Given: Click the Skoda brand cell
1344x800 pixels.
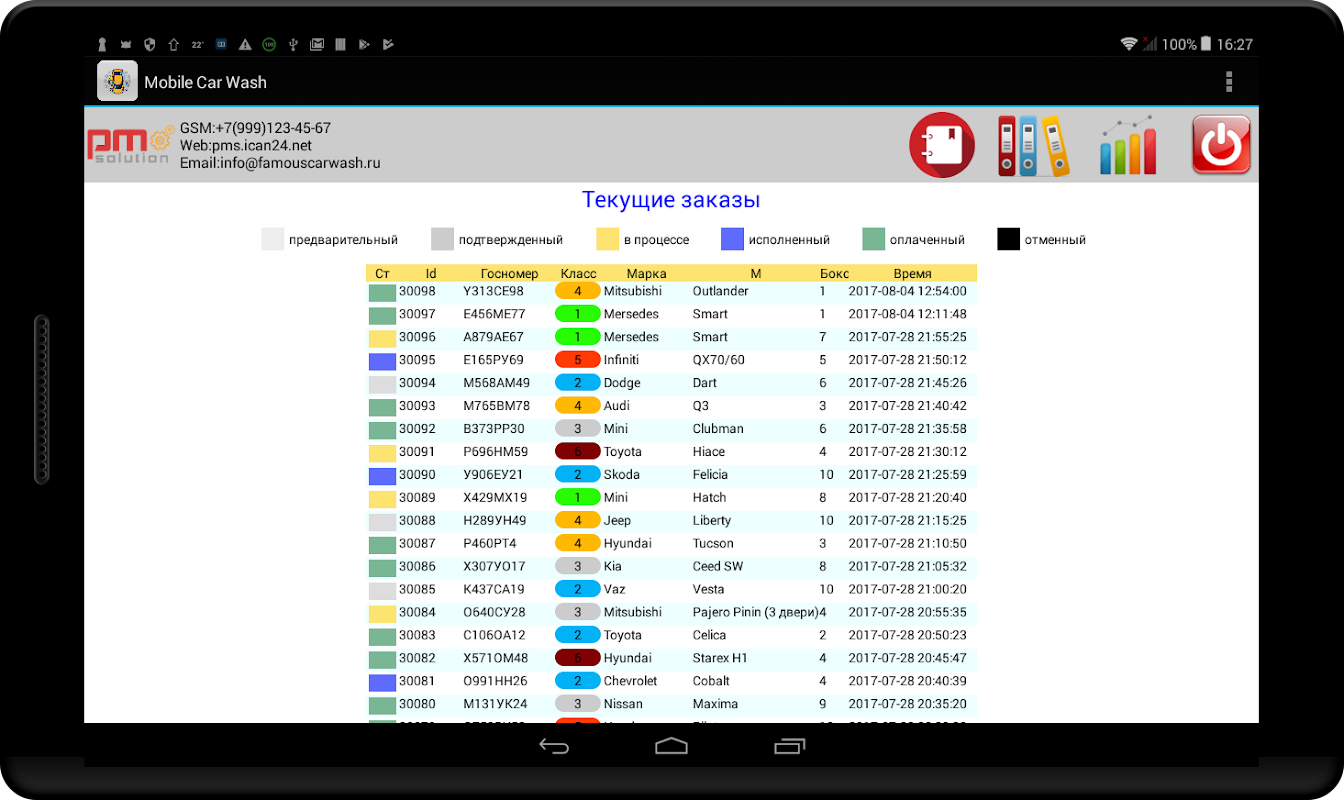Looking at the screenshot, I should click(622, 475).
